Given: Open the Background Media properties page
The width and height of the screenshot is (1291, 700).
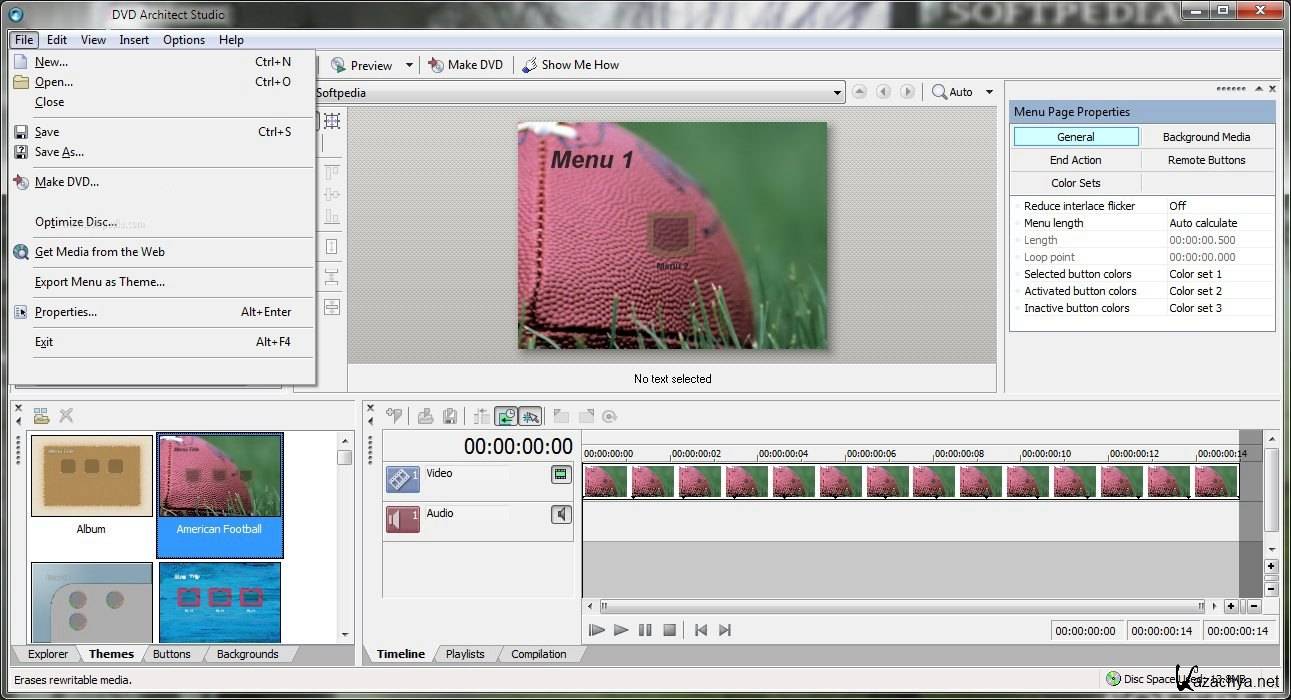Looking at the screenshot, I should [1206, 137].
